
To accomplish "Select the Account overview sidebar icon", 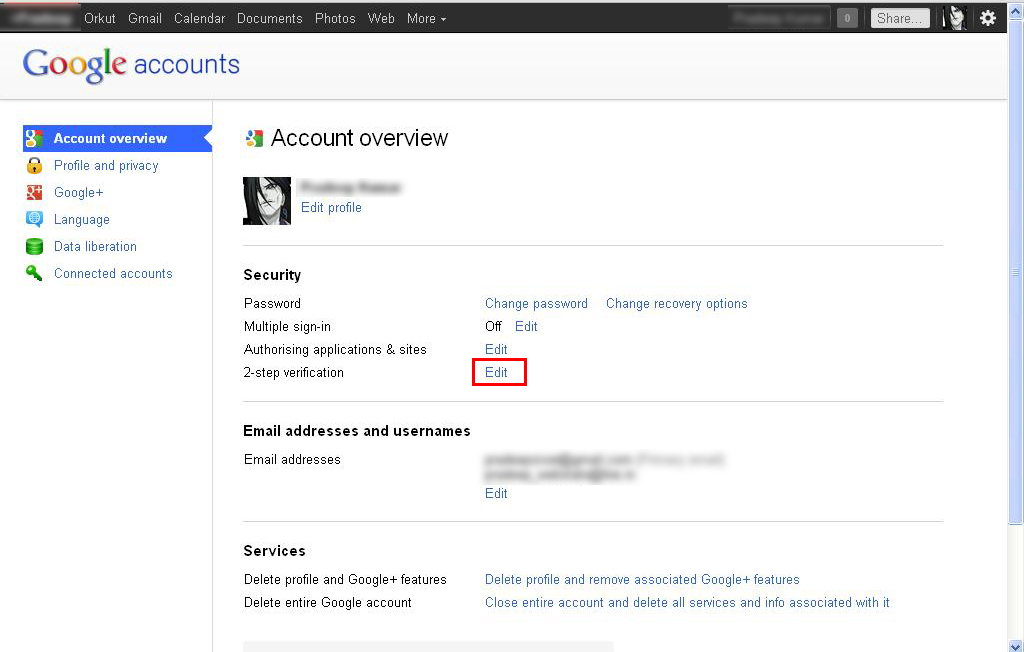I will pos(35,138).
